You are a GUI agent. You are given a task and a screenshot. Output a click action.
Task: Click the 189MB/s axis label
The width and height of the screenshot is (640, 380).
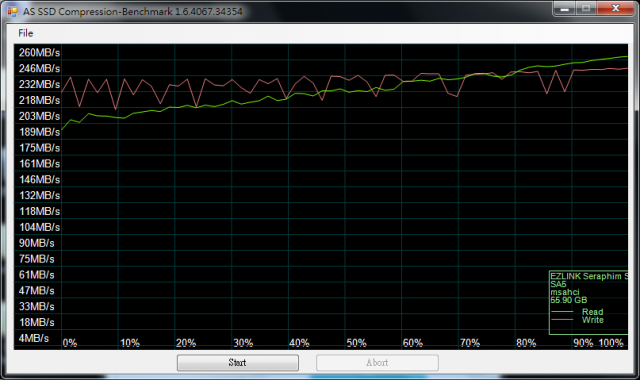click(39, 132)
